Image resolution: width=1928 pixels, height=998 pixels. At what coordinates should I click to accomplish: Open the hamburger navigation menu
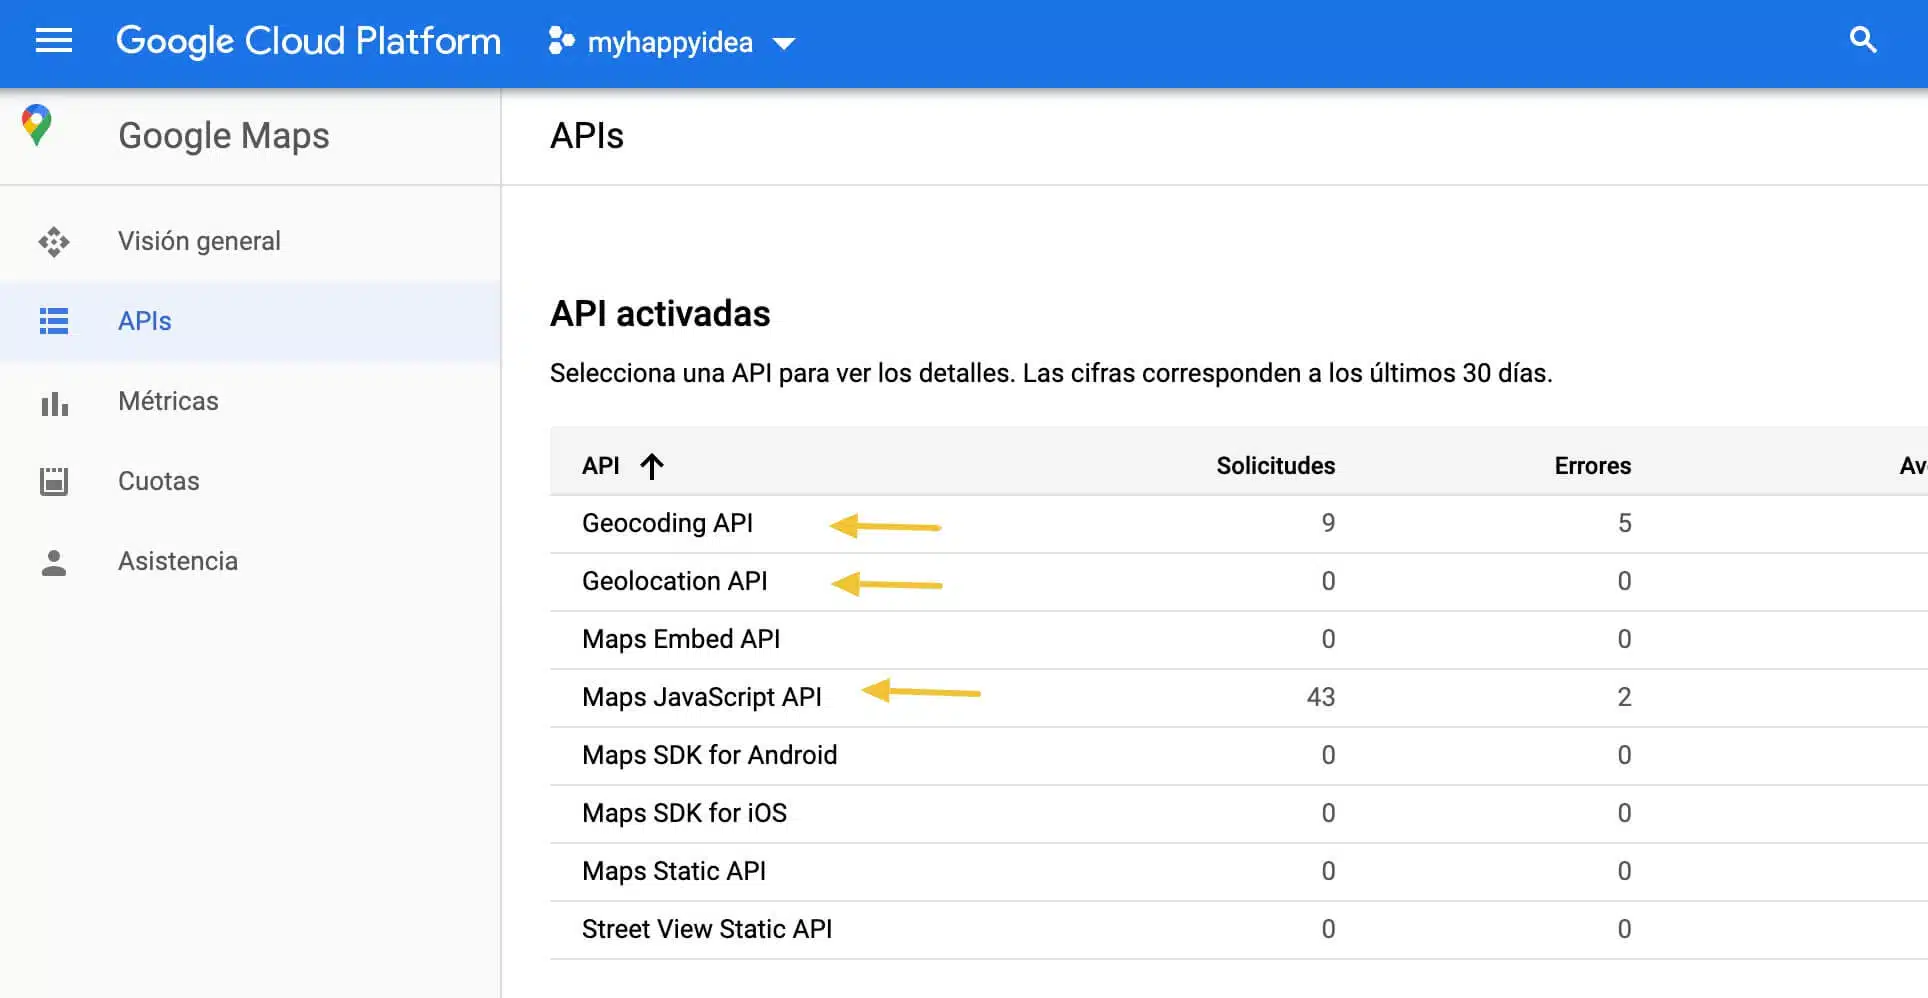click(x=54, y=41)
